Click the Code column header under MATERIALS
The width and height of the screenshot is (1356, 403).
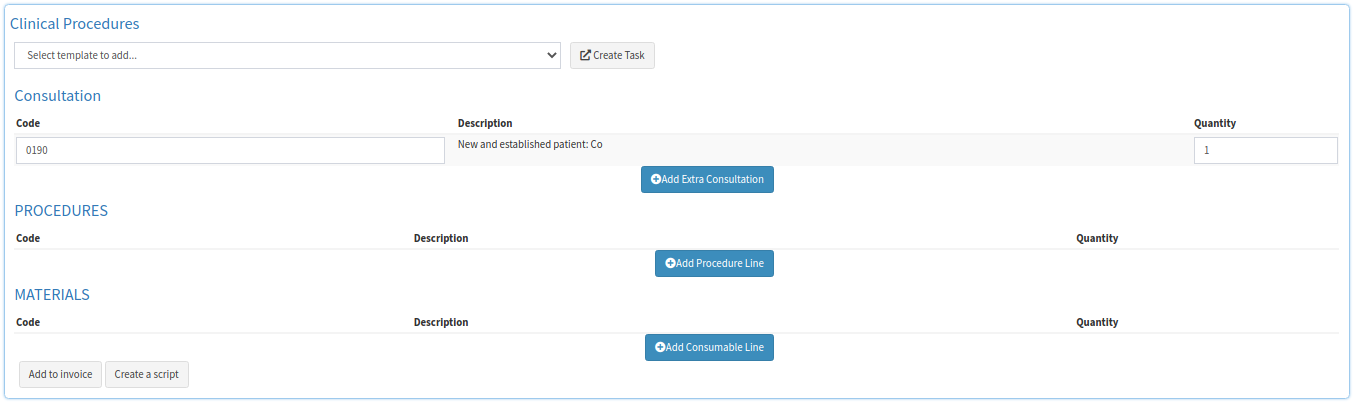28,323
